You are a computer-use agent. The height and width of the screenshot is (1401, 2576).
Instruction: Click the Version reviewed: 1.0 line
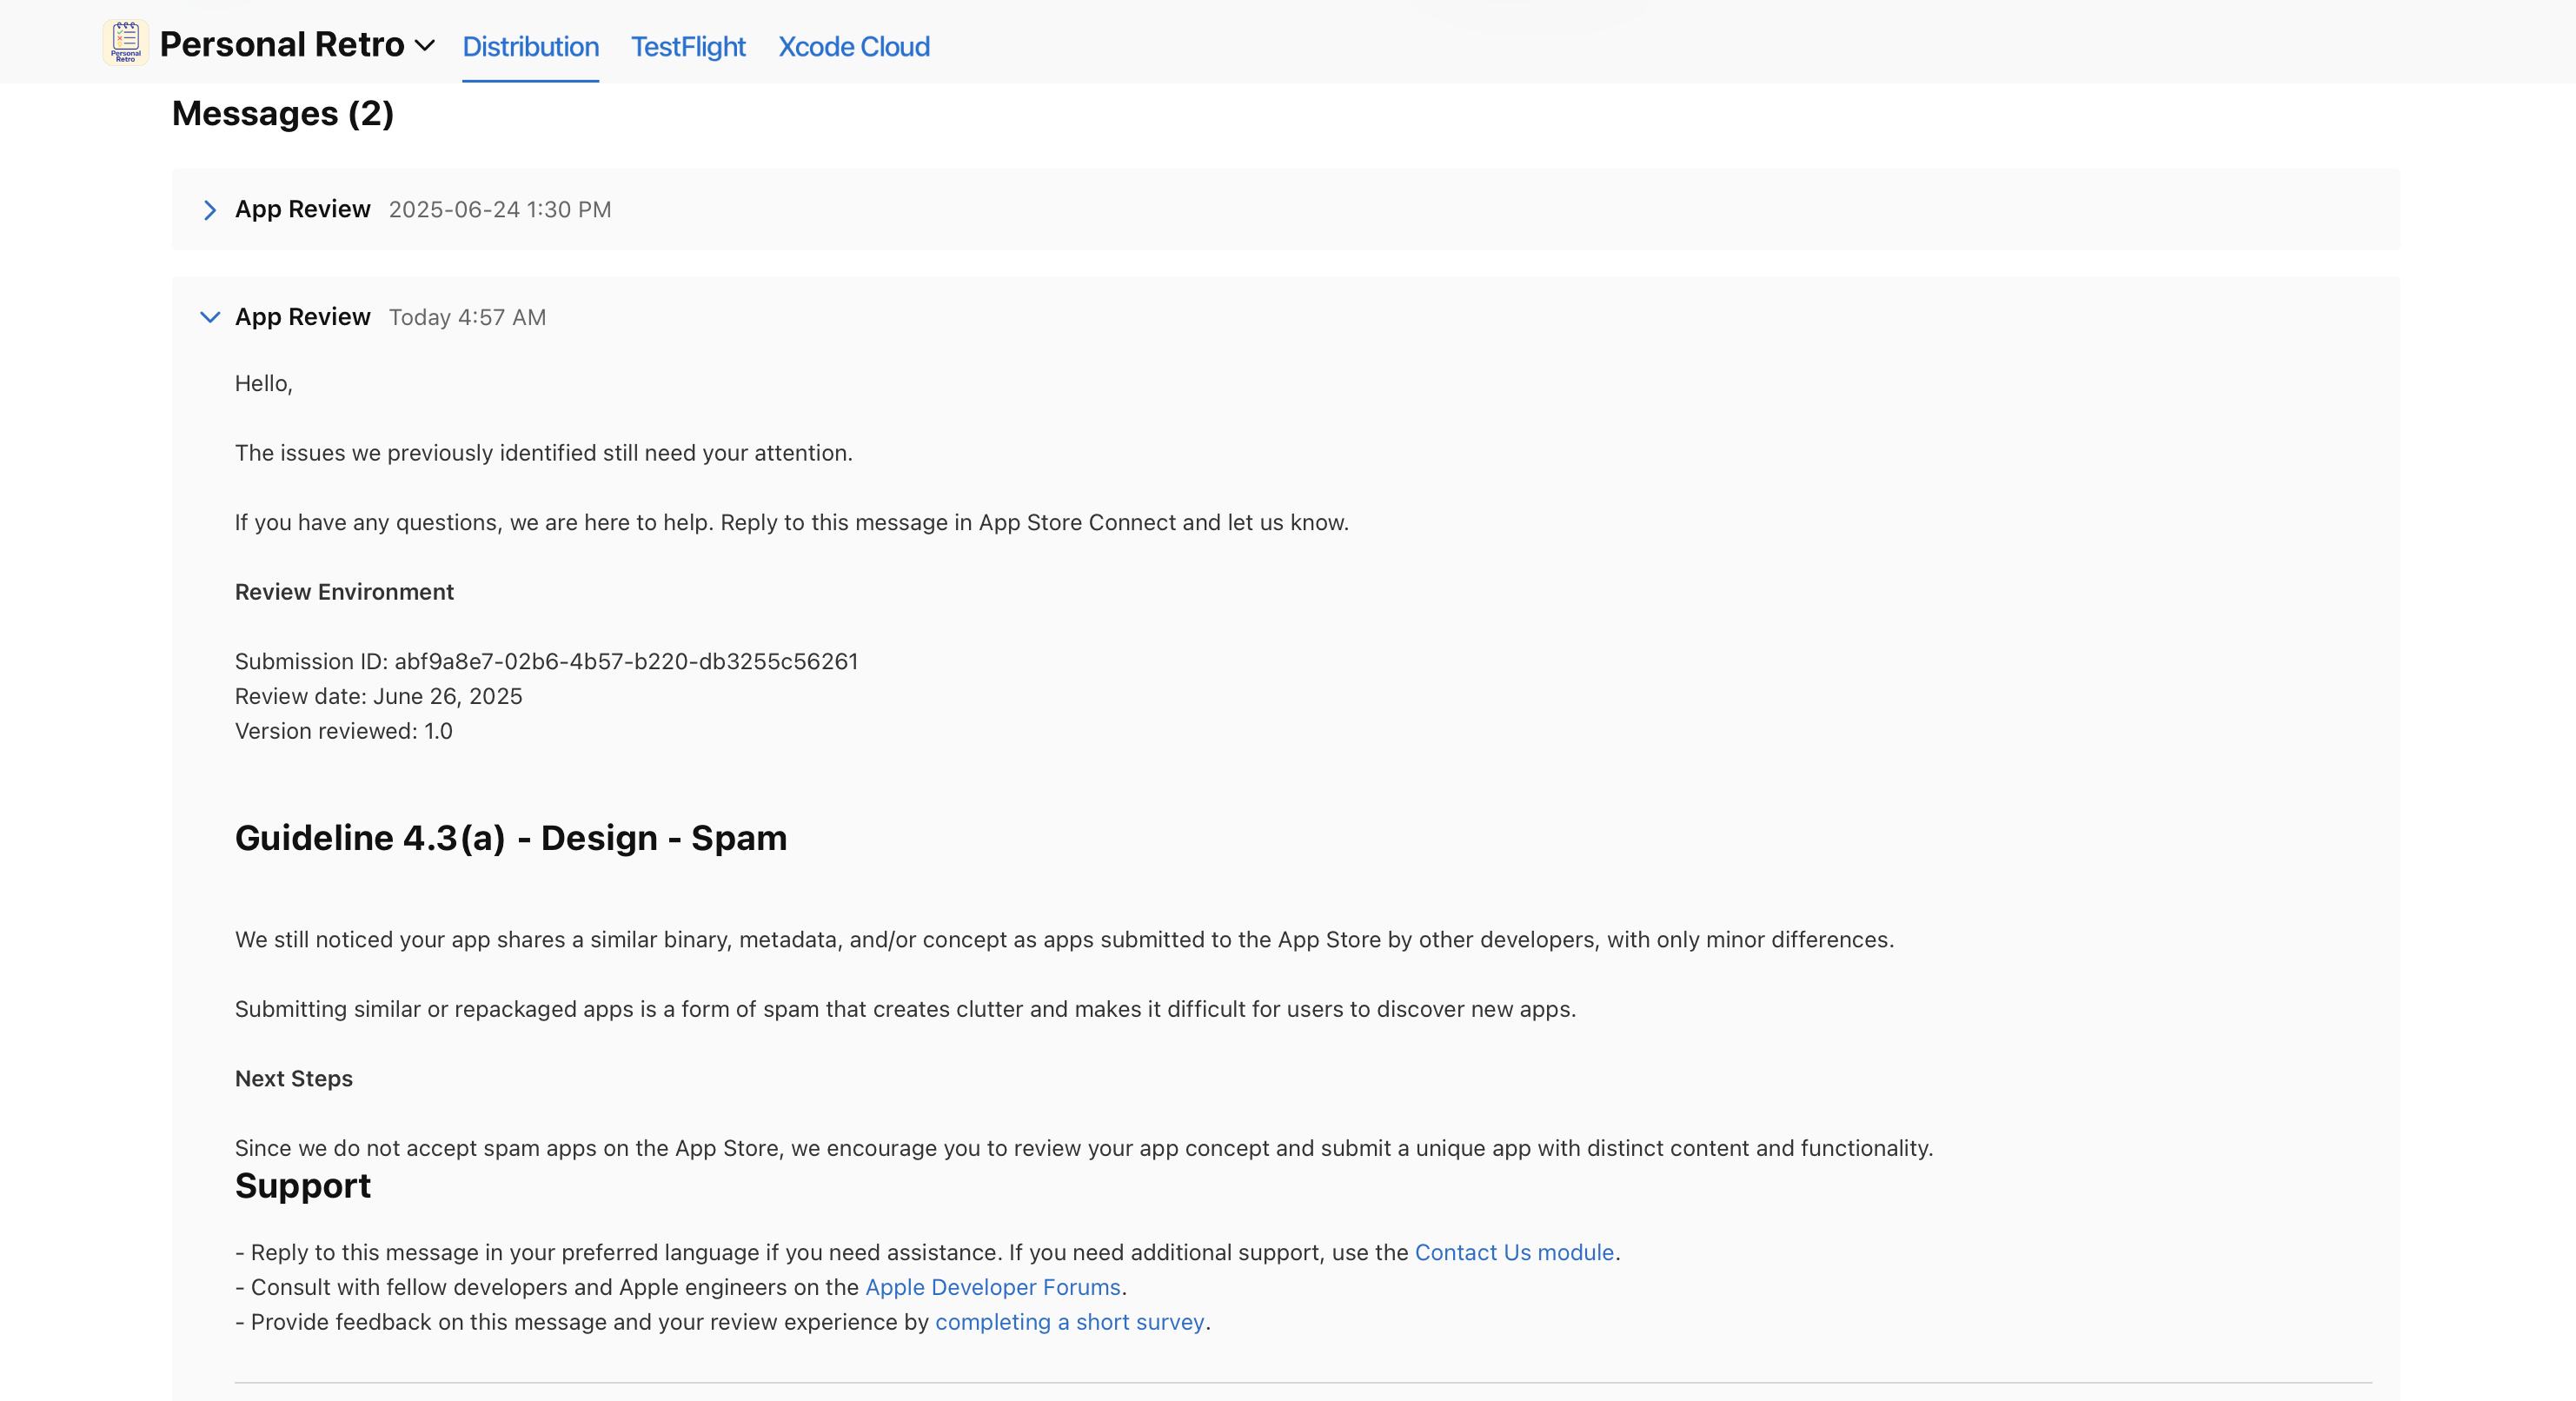coord(344,731)
